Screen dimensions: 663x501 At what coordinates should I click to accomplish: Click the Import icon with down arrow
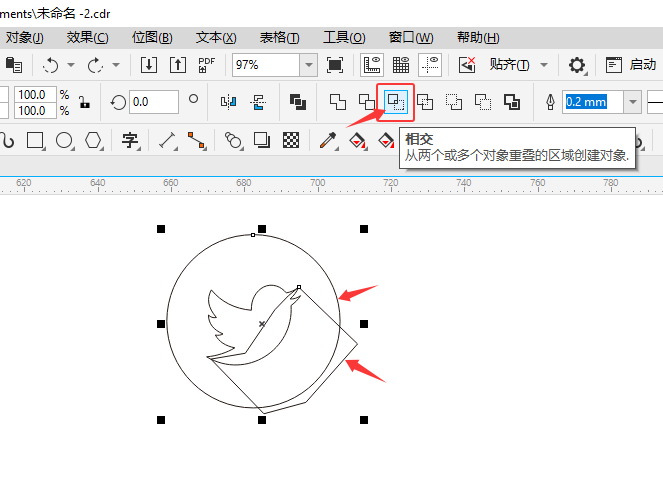pyautogui.click(x=149, y=65)
